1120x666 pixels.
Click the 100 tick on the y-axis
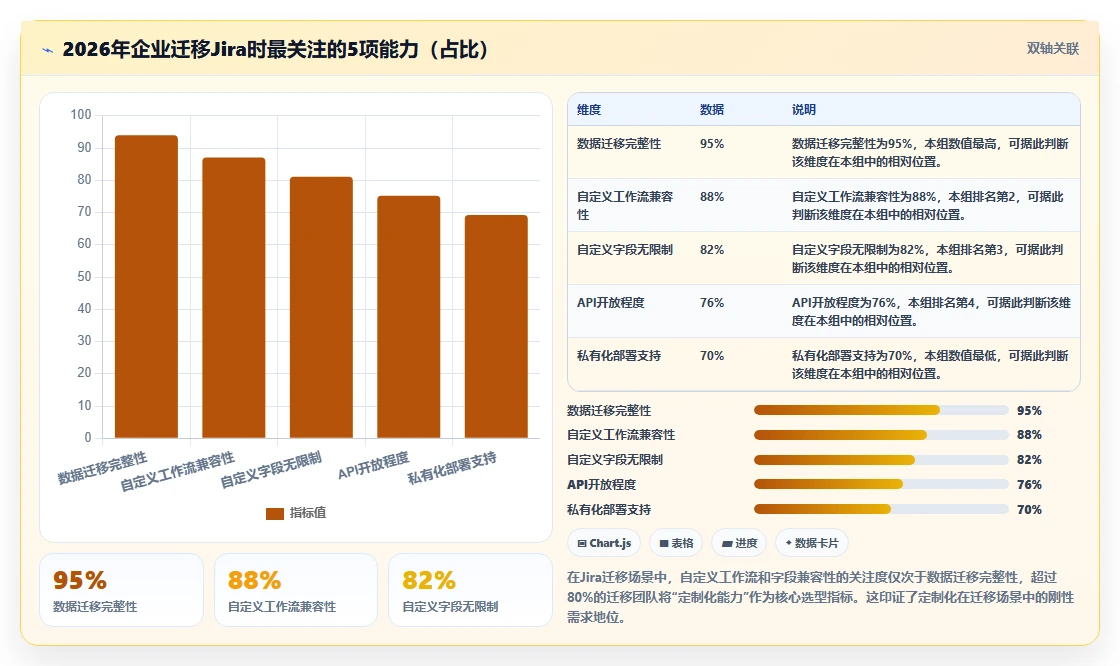(x=81, y=114)
